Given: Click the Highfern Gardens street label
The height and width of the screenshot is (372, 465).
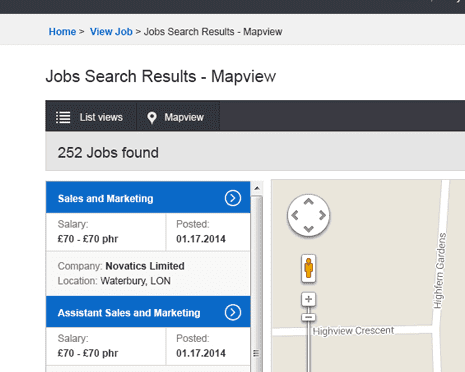Looking at the screenshot, I should 440,271.
